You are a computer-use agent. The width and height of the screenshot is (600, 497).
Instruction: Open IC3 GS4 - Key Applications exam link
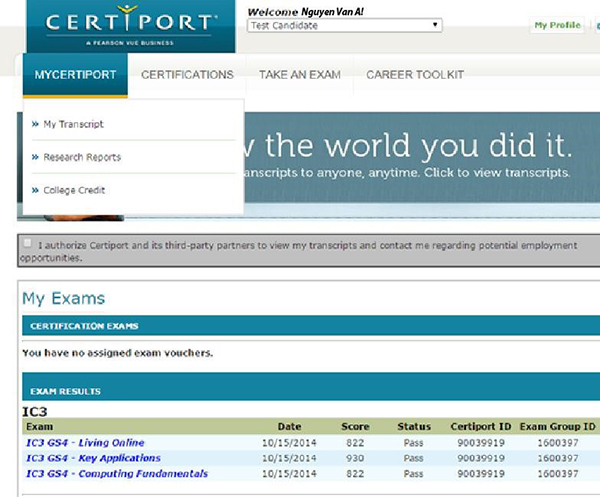click(93, 458)
